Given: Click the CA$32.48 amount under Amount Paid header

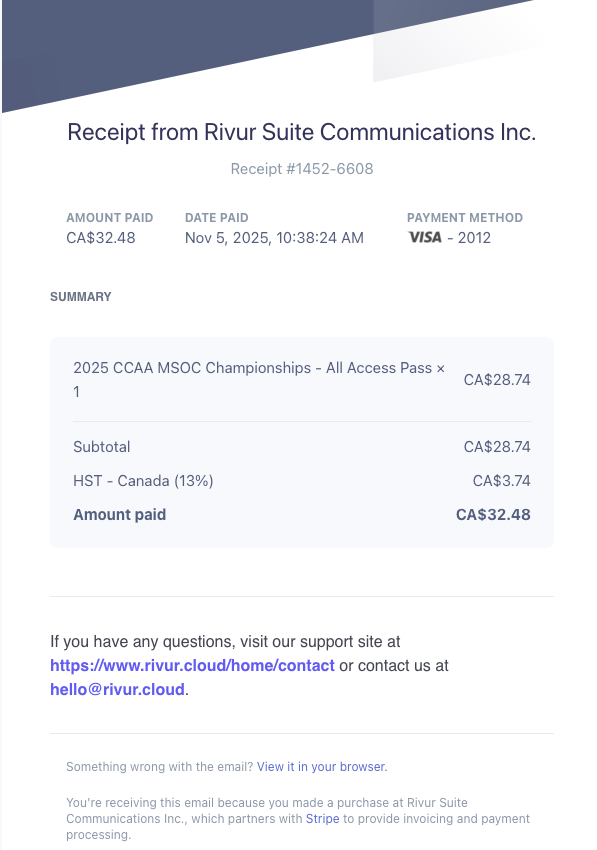Looking at the screenshot, I should tap(101, 237).
